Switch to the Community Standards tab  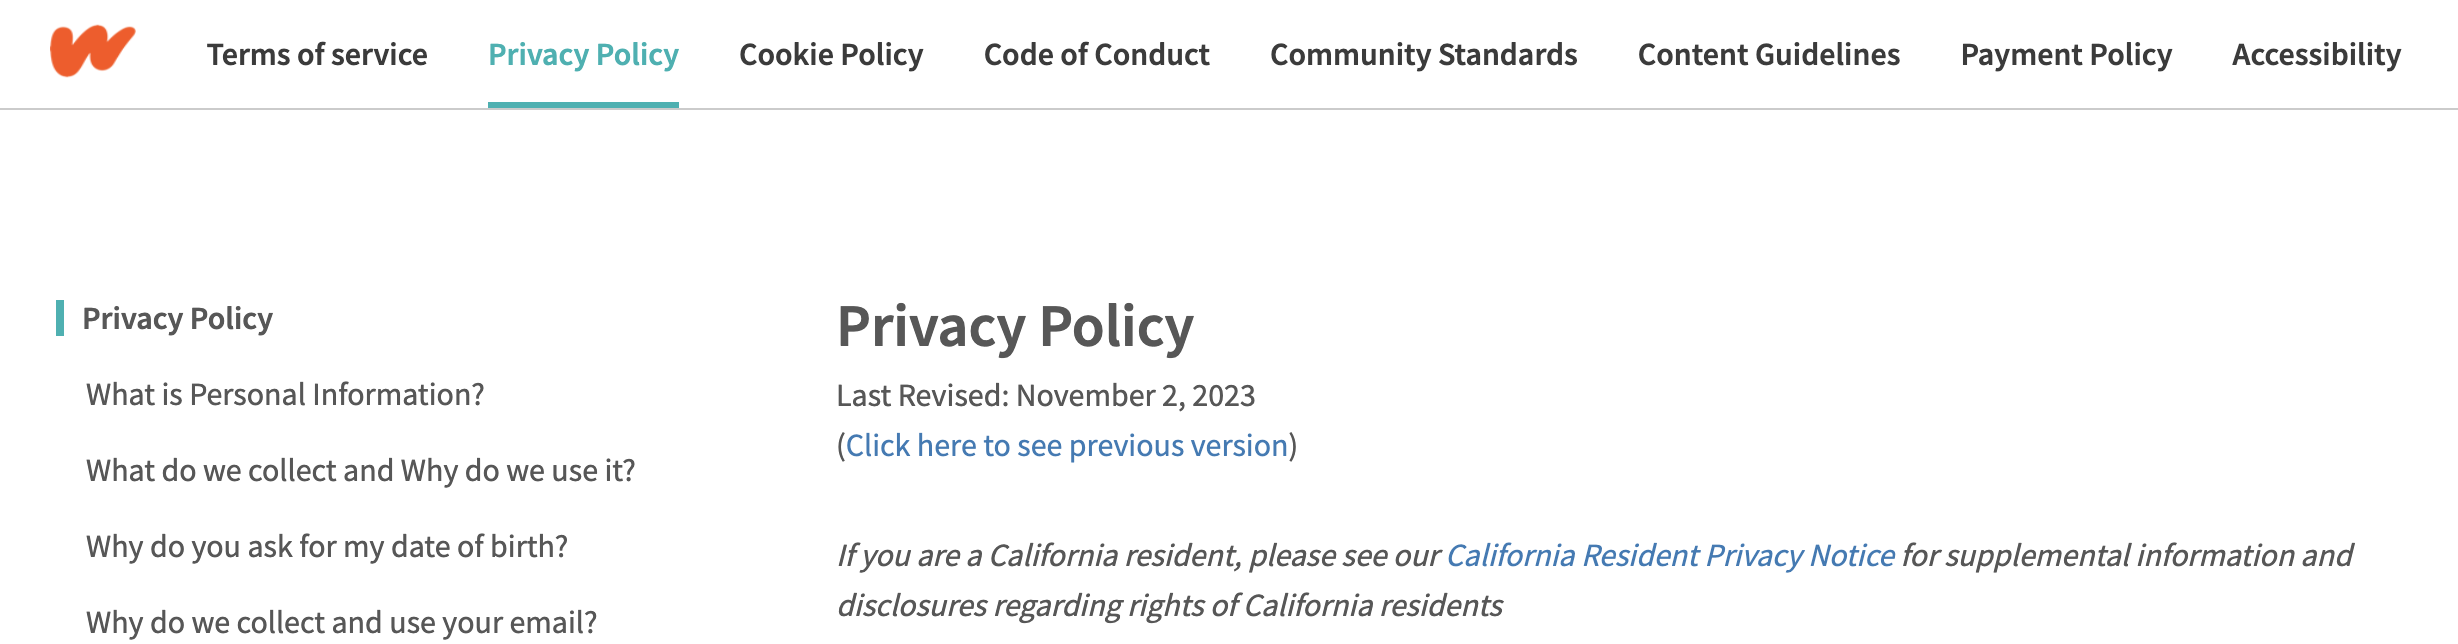pos(1423,54)
